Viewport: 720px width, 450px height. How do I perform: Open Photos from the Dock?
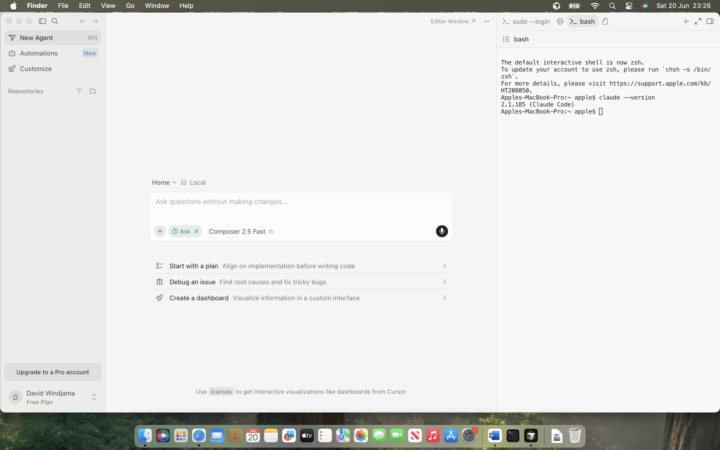tap(361, 435)
